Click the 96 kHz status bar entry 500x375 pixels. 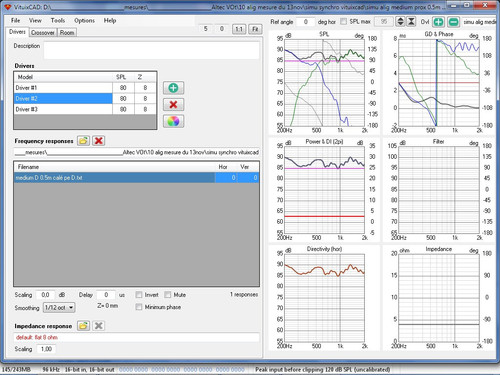pyautogui.click(x=51, y=369)
